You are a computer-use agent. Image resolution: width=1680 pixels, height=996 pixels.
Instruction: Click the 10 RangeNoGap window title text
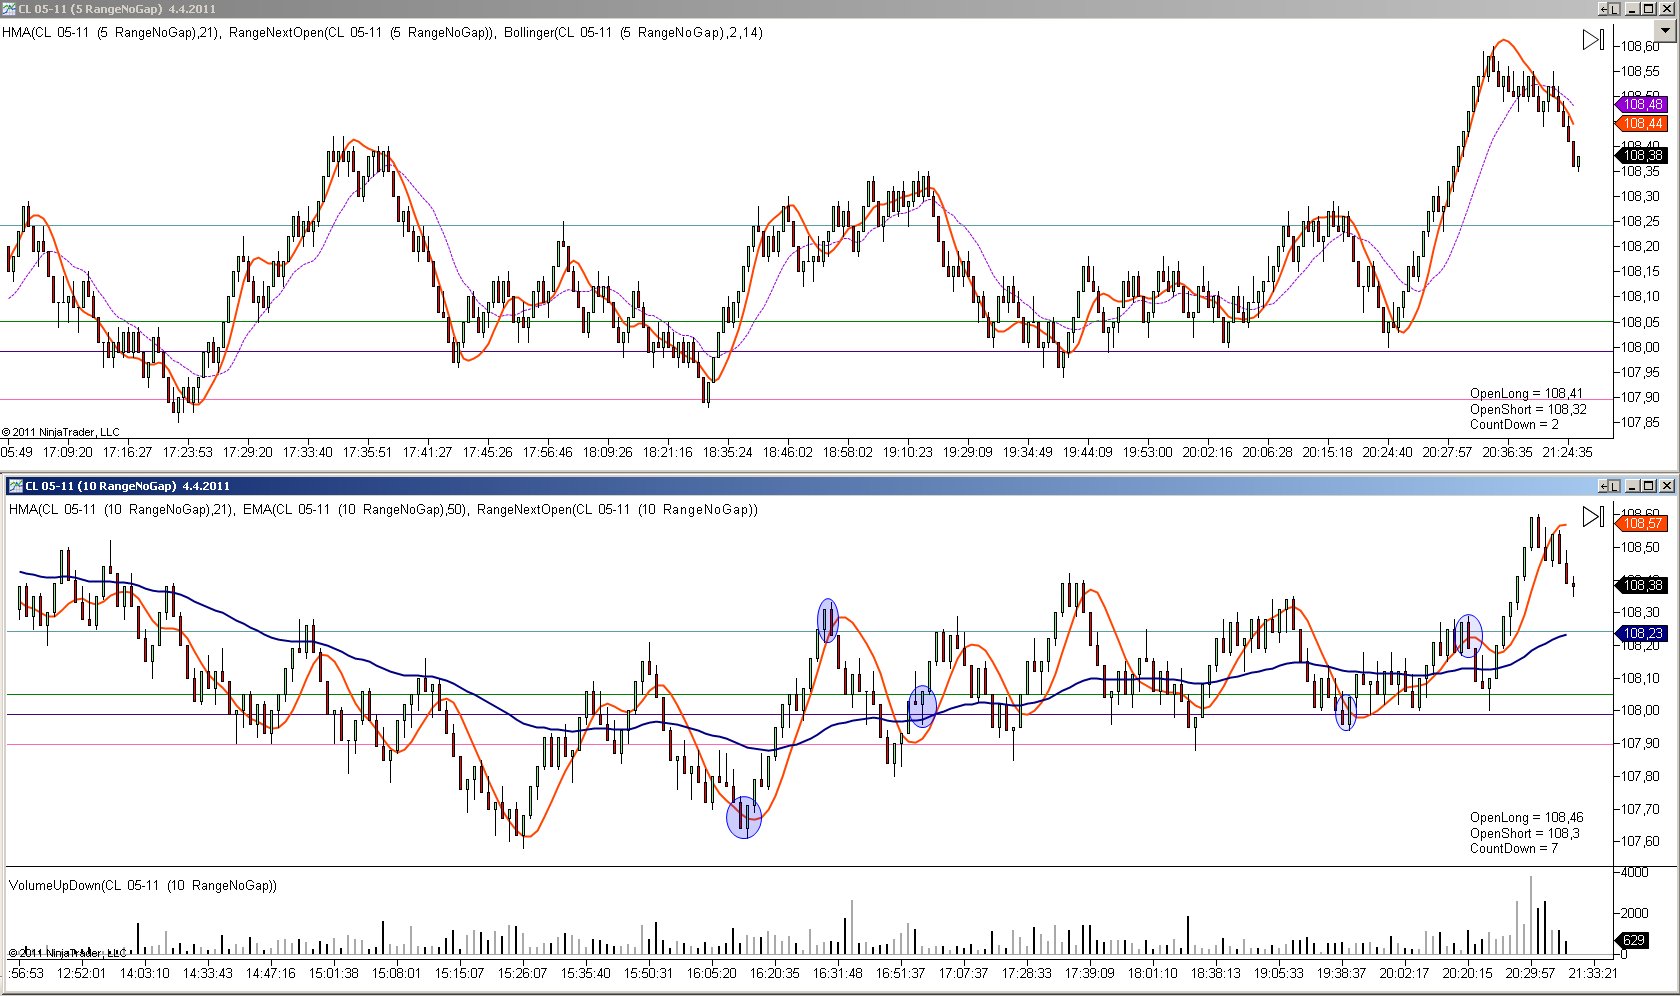click(127, 486)
